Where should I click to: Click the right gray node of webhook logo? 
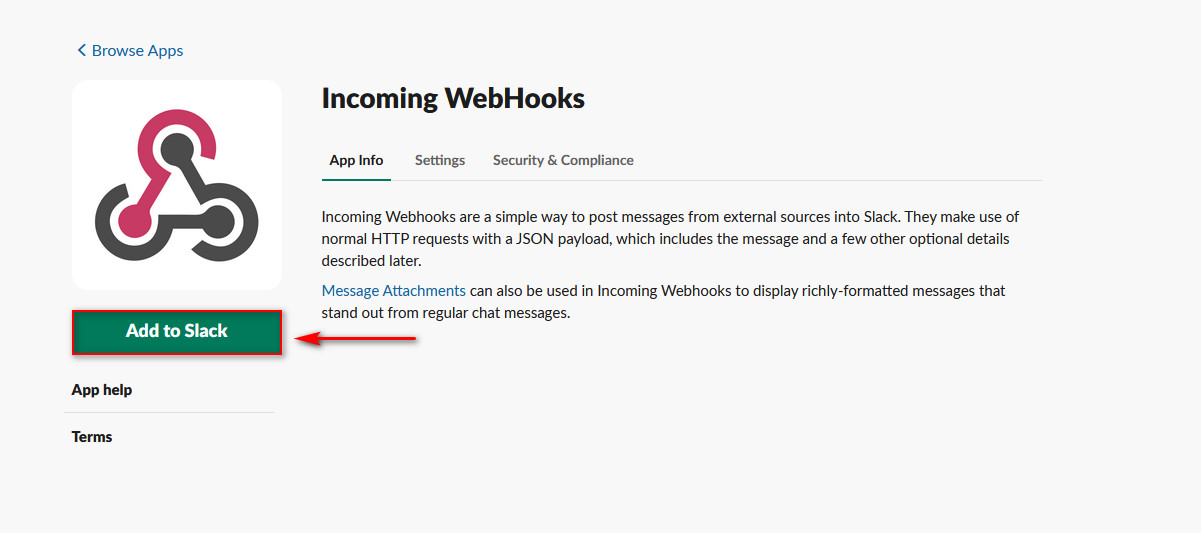coord(219,220)
